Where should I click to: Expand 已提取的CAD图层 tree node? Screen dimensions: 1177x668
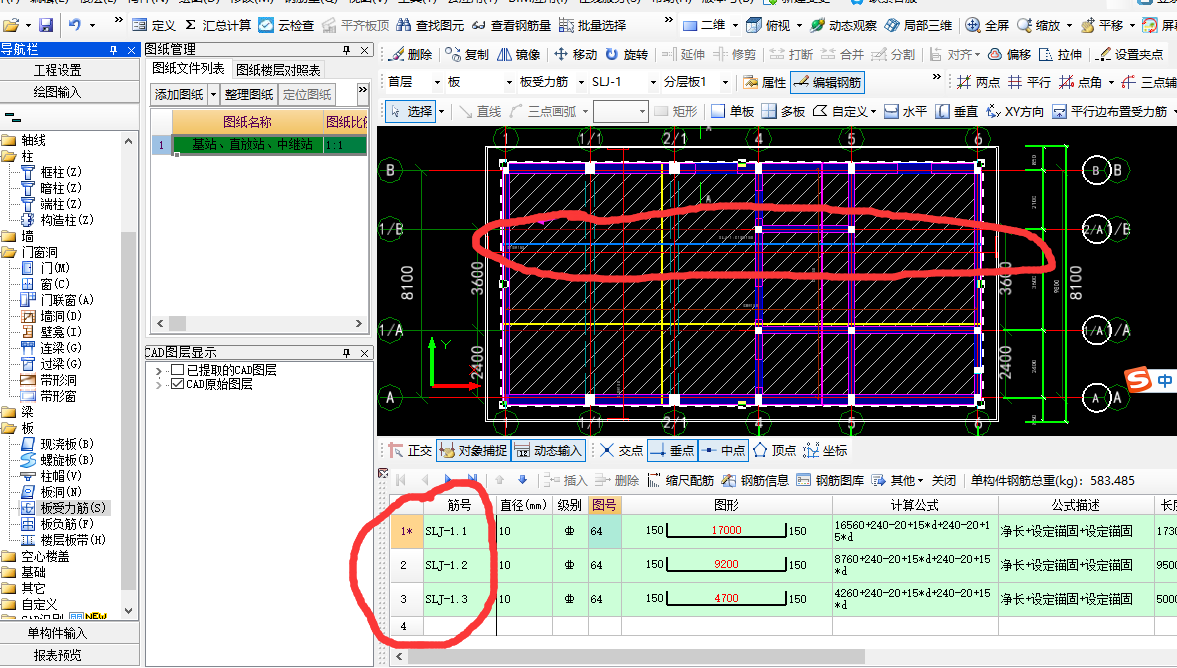click(158, 370)
